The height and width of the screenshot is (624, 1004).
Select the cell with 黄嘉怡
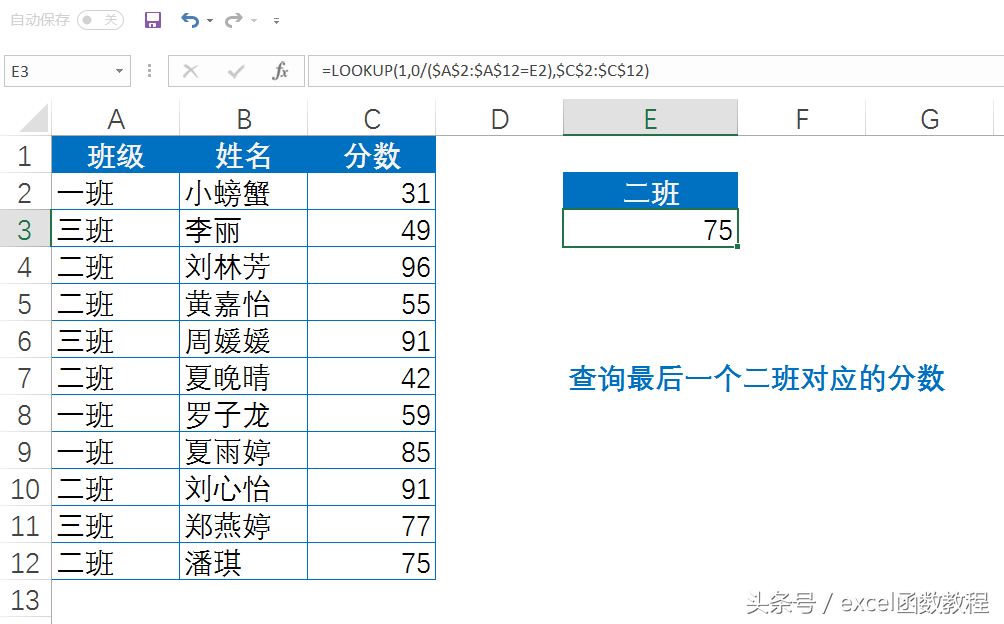click(244, 303)
